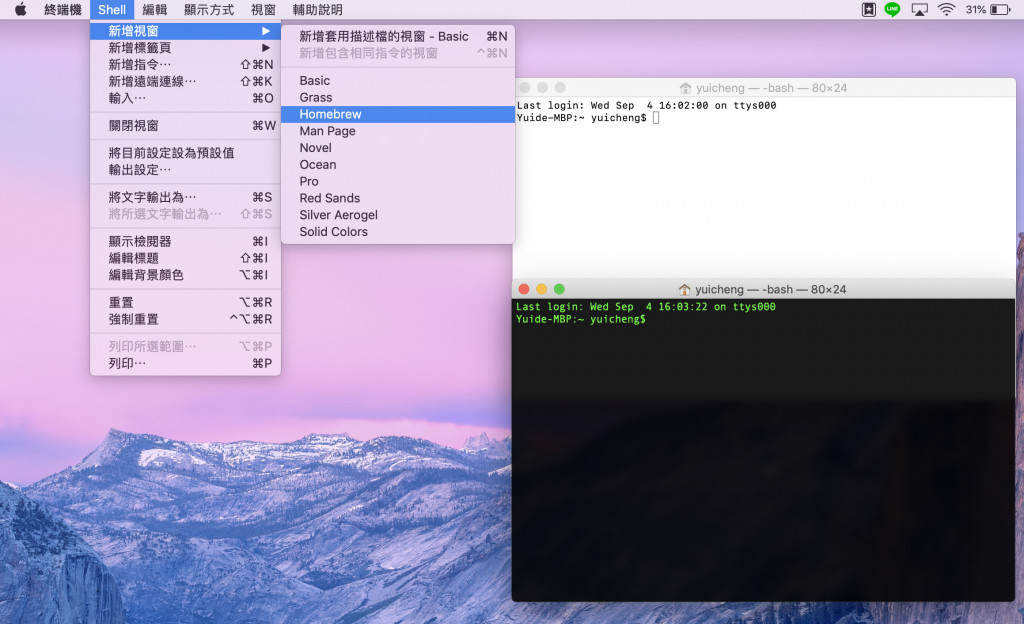Open new window with Man Page profile
Viewport: 1024px width, 624px height.
pos(398,131)
